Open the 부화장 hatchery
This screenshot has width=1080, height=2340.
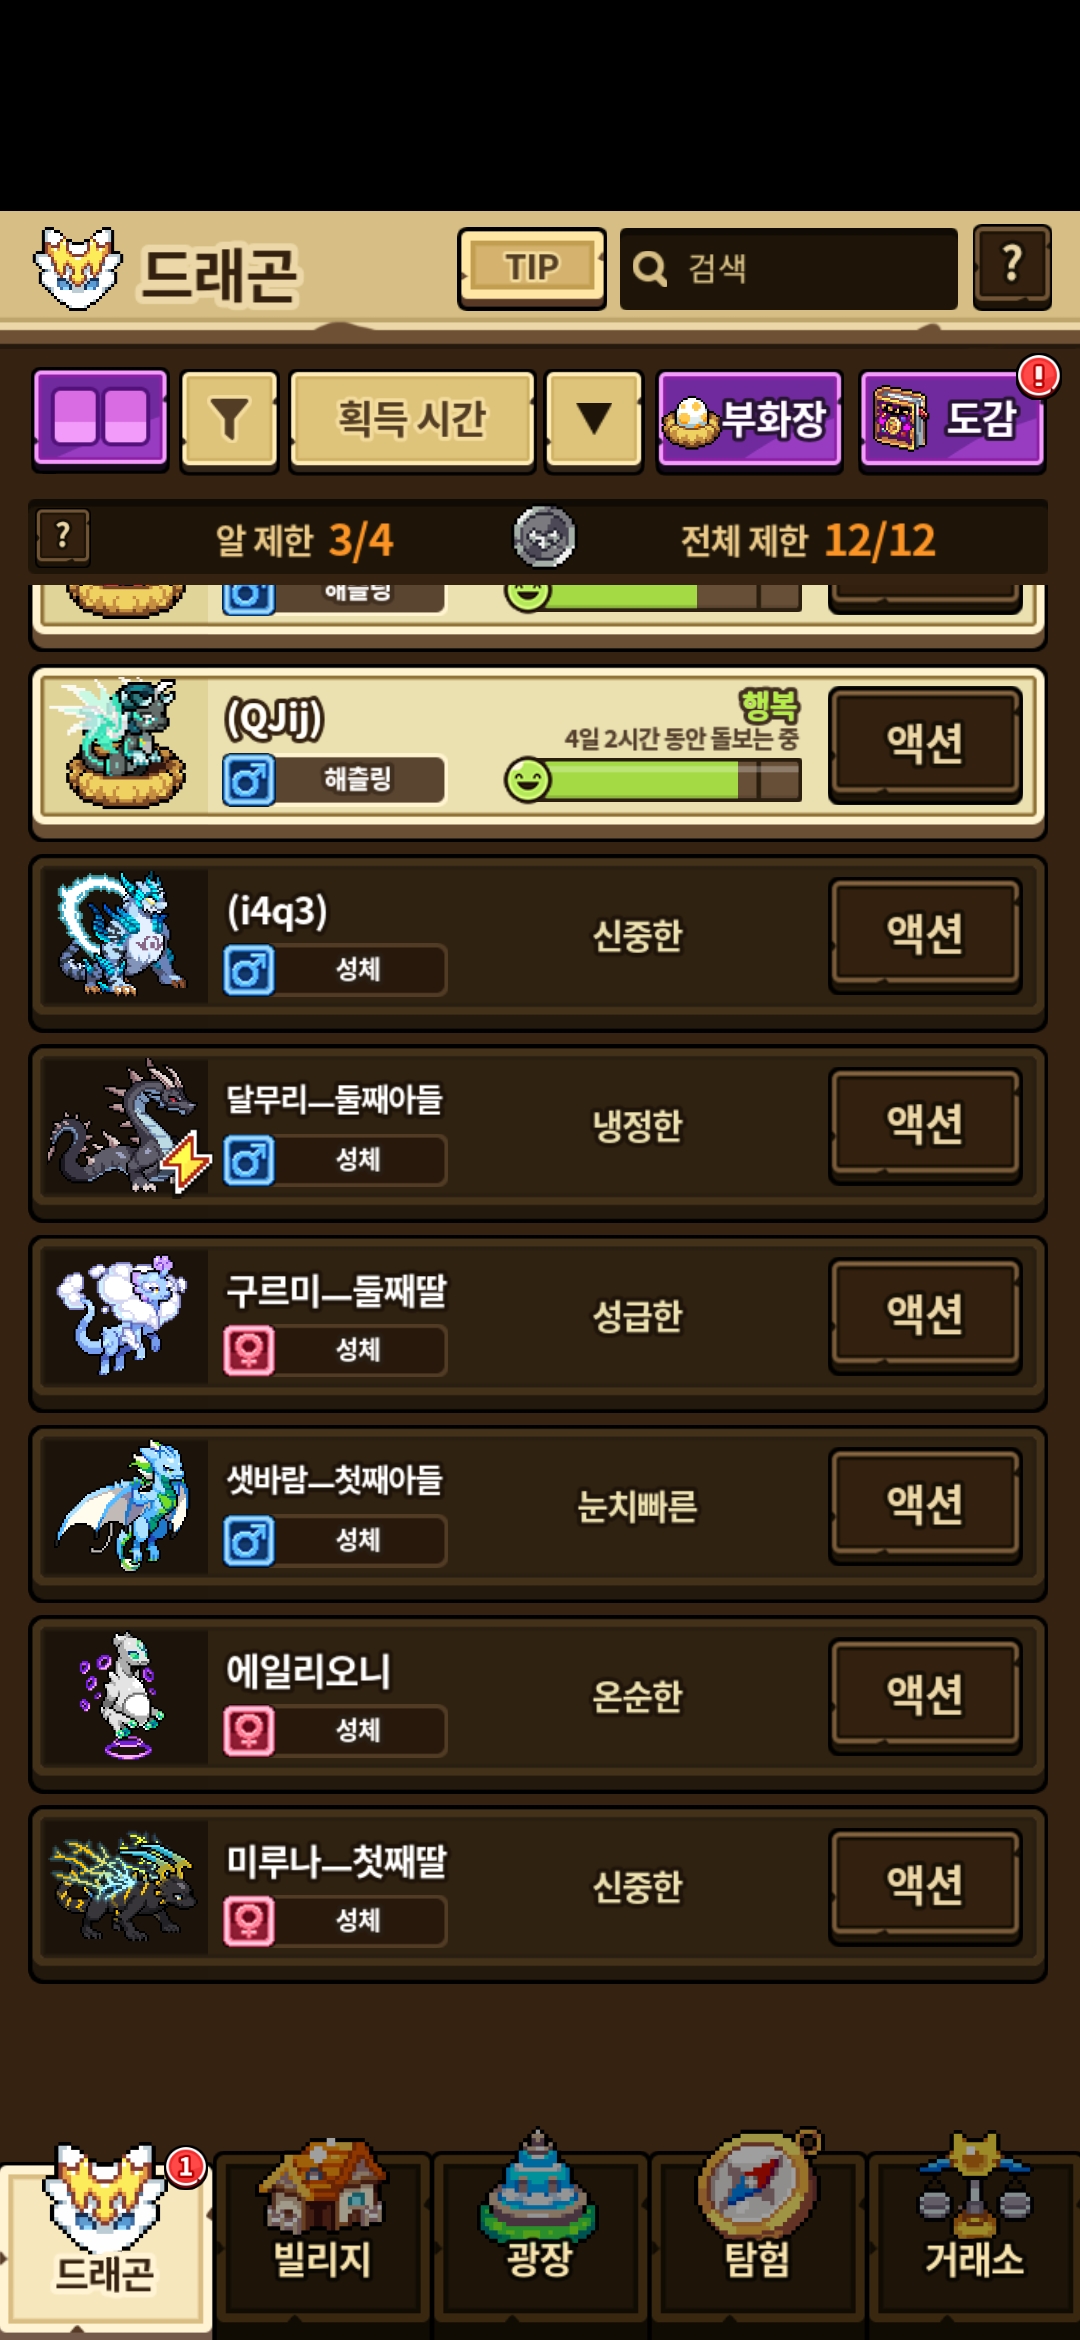tap(750, 418)
